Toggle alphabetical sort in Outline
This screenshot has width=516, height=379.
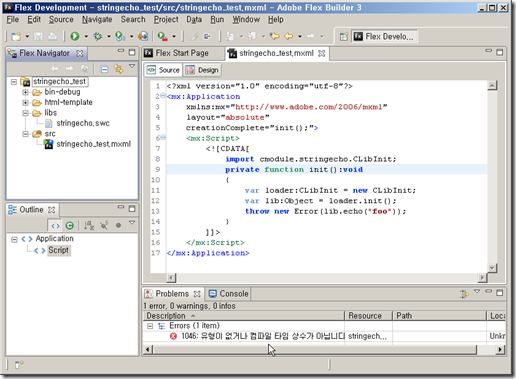coord(89,226)
